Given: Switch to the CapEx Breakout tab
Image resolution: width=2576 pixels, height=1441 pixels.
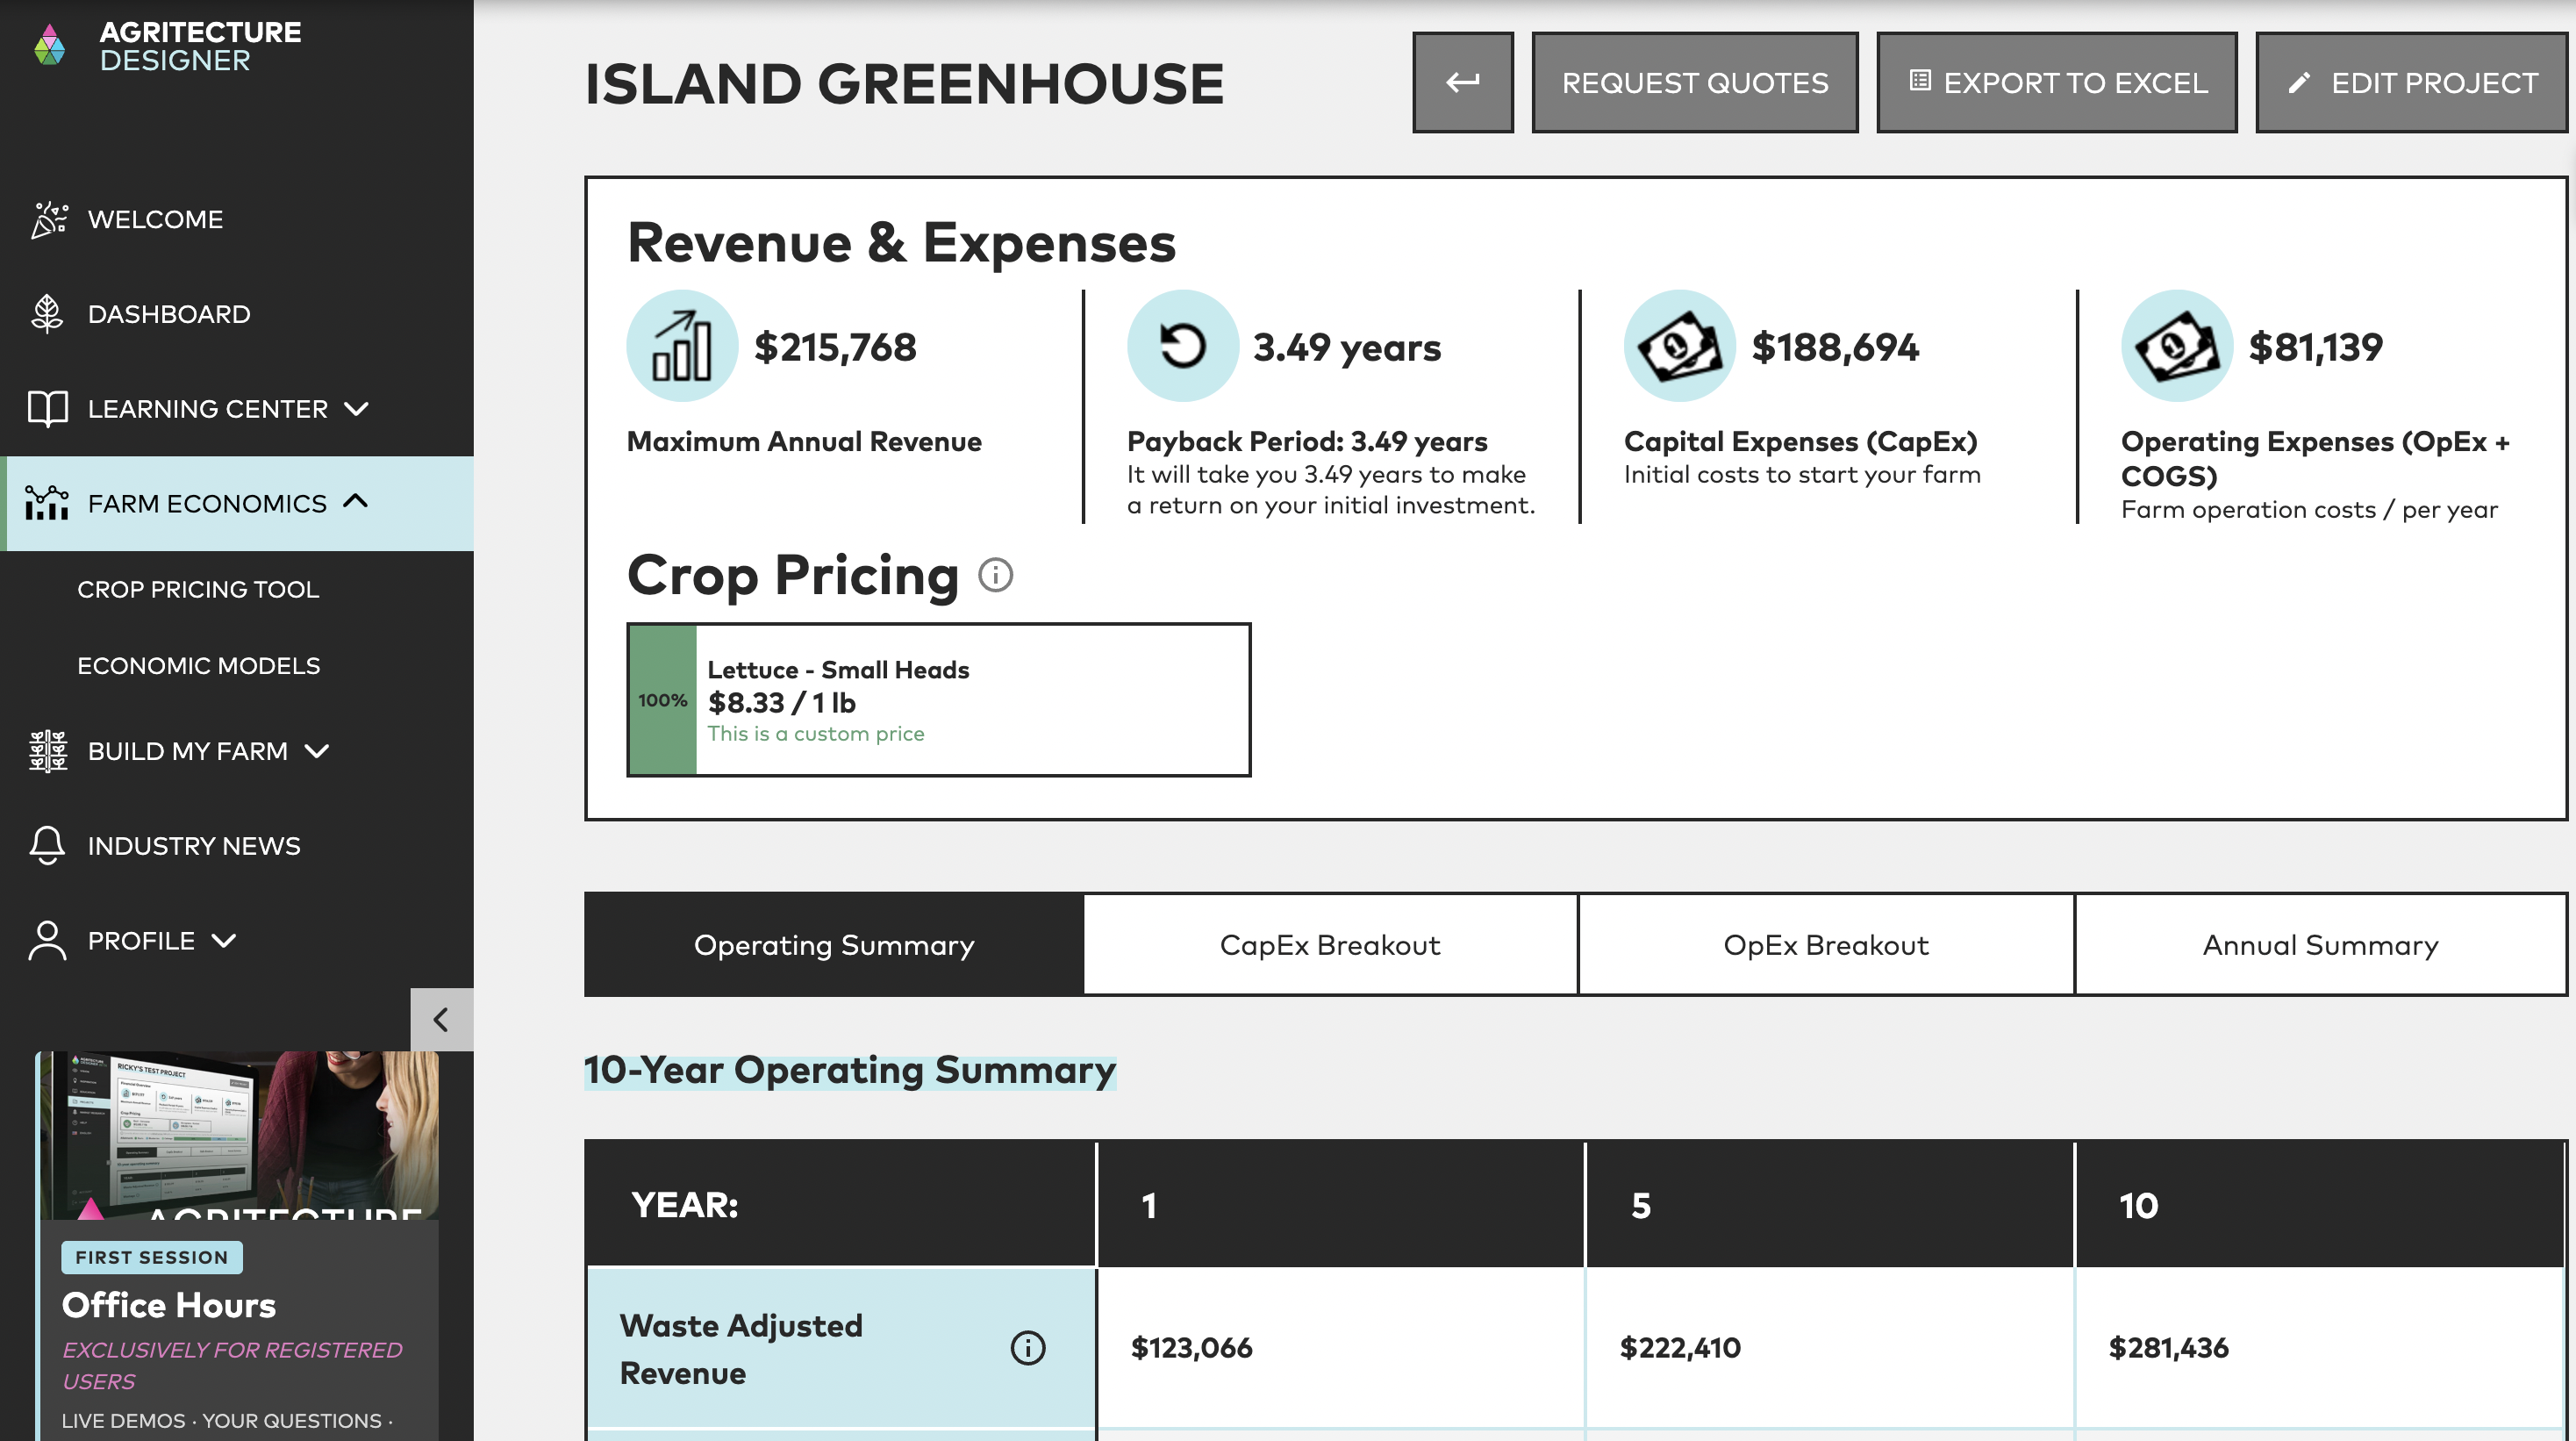Looking at the screenshot, I should click(1330, 945).
